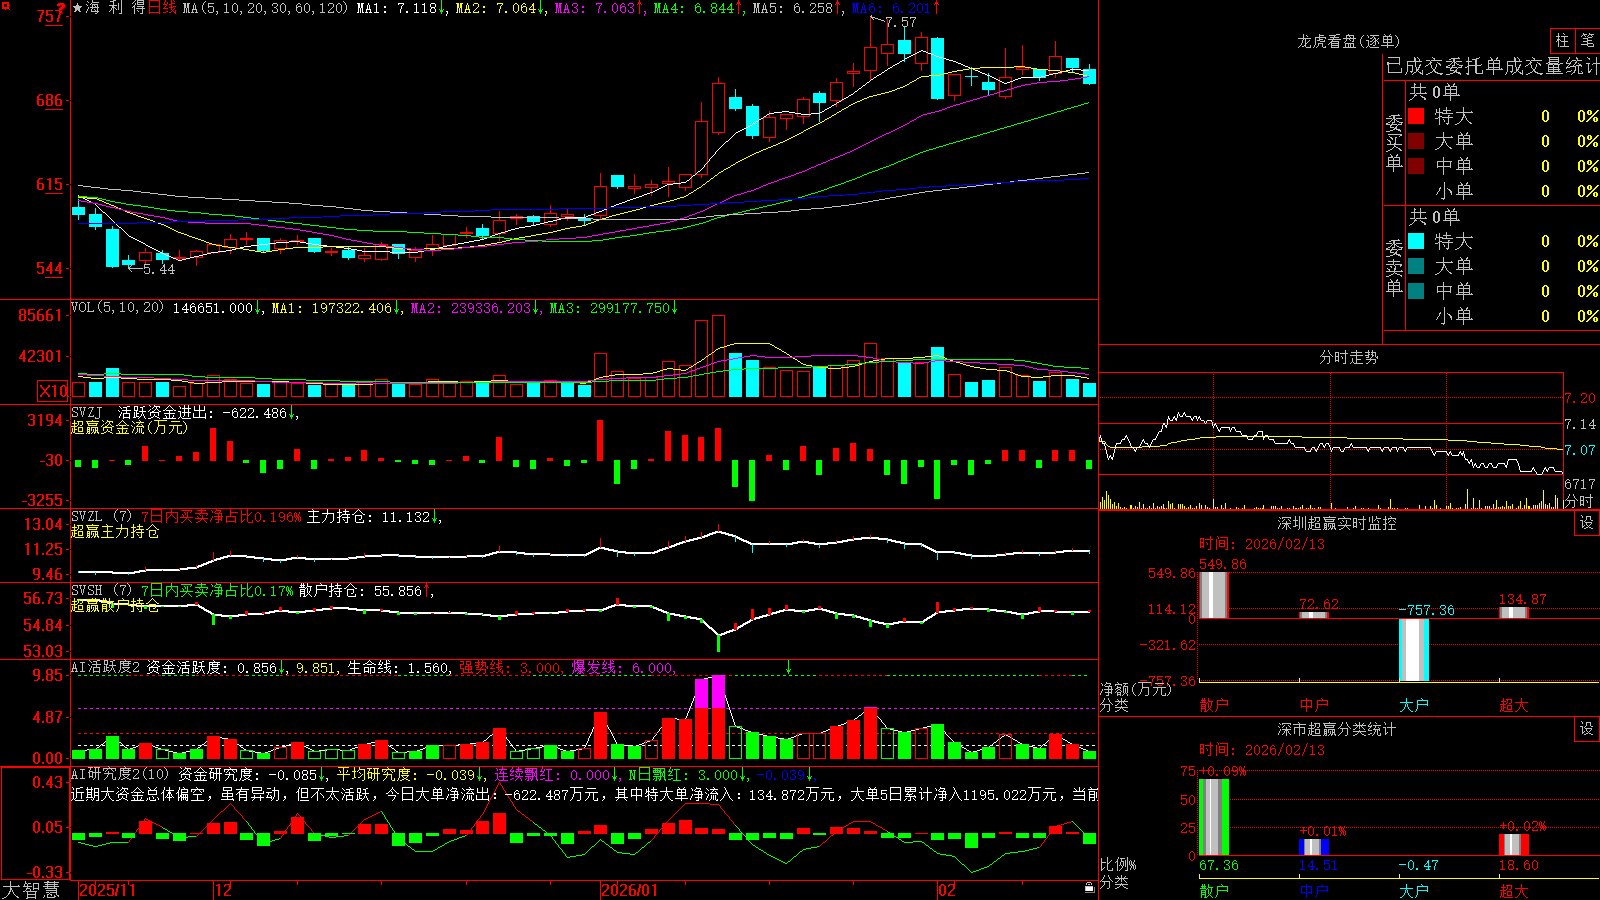Click the 7.57 high price marker
The height and width of the screenshot is (900, 1600).
coord(901,22)
